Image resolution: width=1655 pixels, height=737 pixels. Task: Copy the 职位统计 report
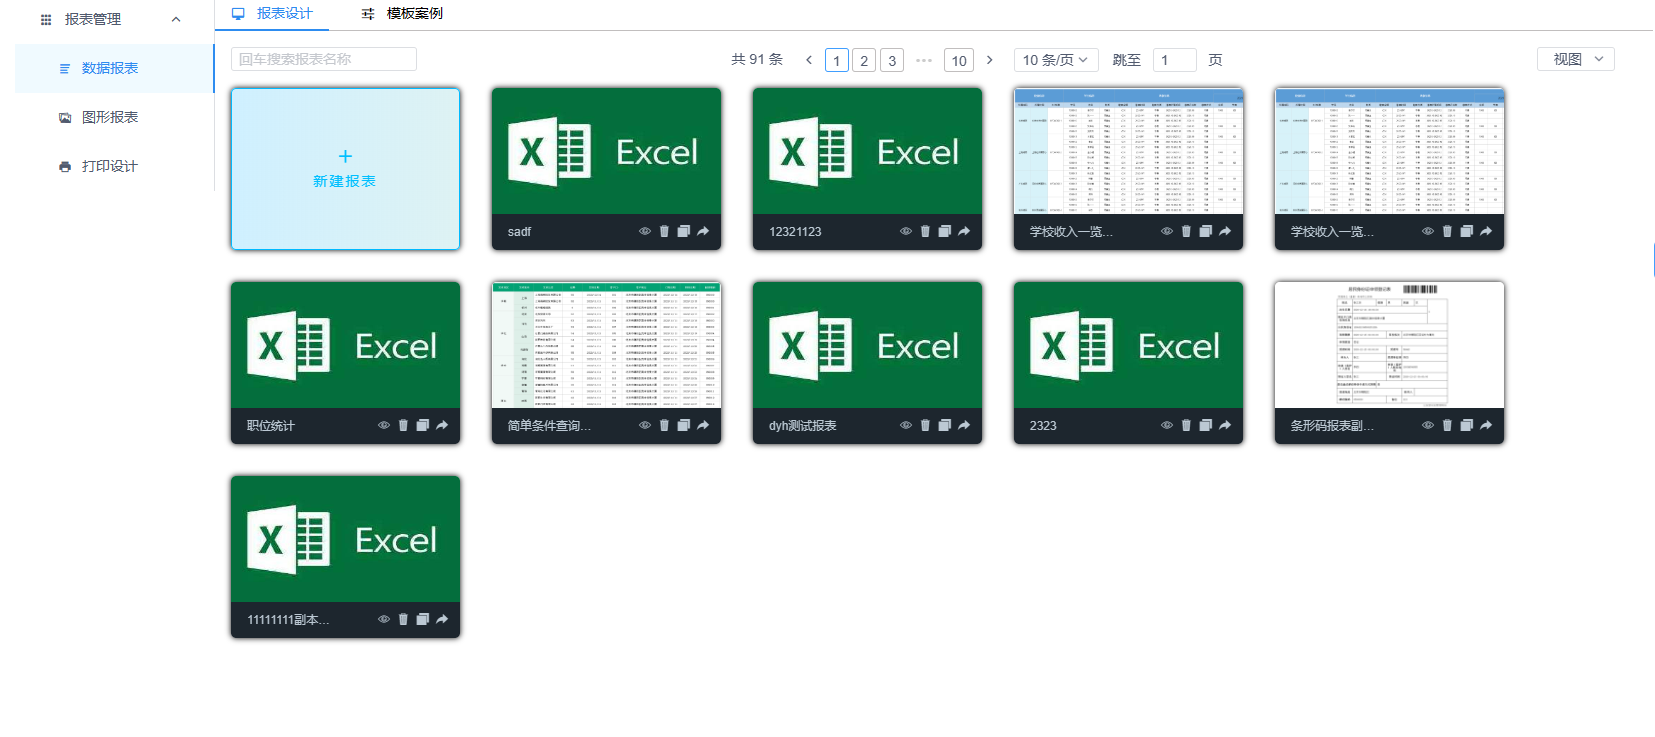[x=423, y=425]
